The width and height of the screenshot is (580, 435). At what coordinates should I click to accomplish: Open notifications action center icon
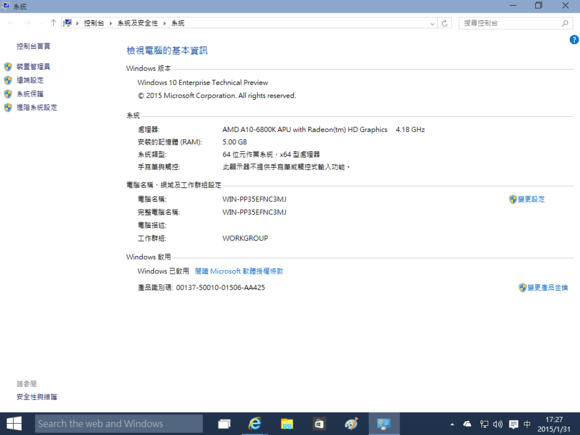pos(513,424)
